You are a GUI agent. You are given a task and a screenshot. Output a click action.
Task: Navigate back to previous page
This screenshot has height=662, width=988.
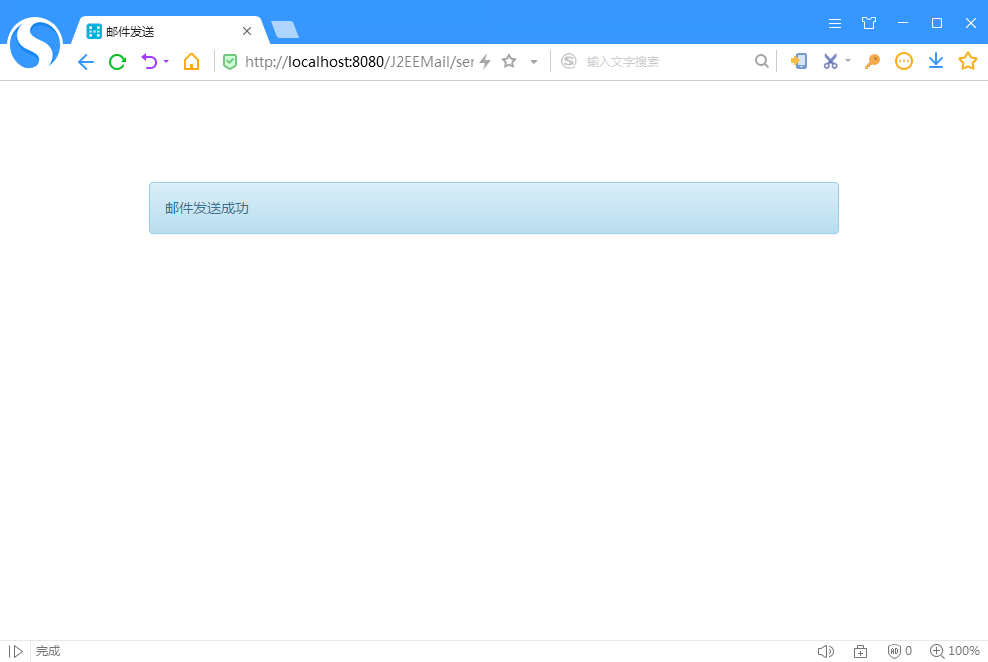(x=85, y=61)
